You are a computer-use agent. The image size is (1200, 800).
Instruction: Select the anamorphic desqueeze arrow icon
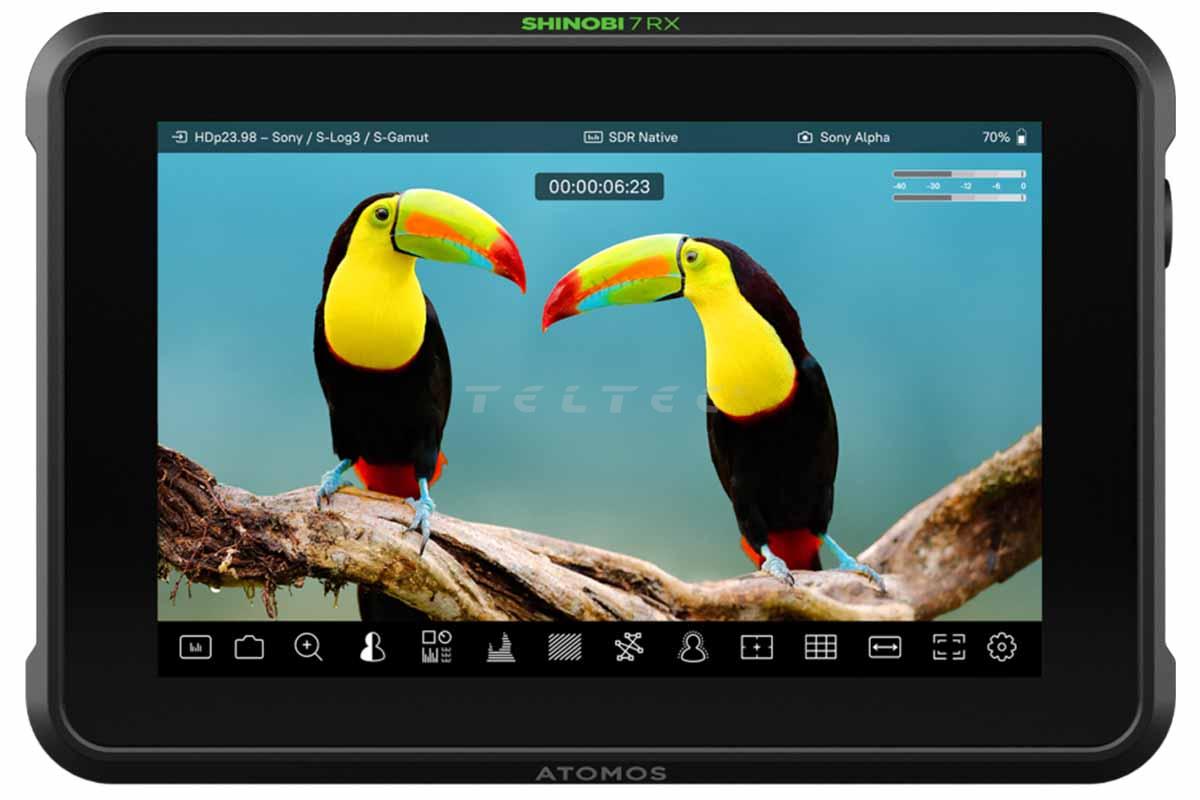(884, 648)
